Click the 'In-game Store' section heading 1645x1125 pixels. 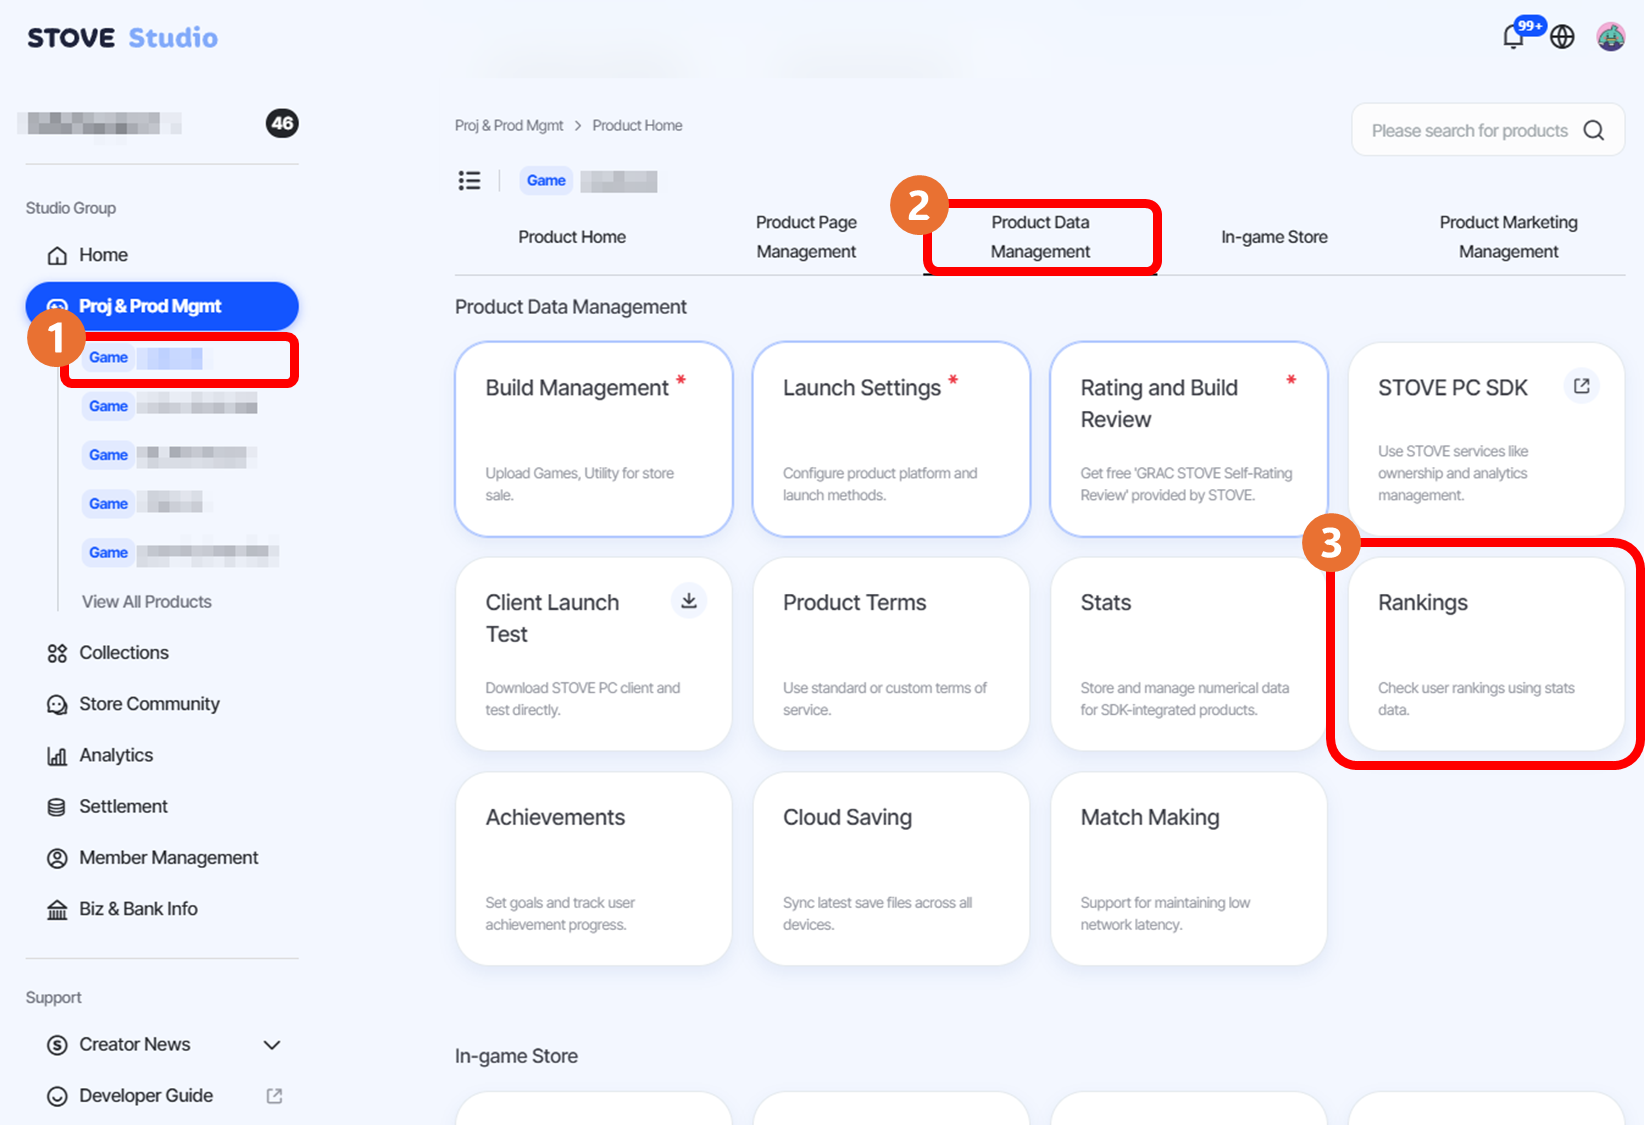[516, 1056]
